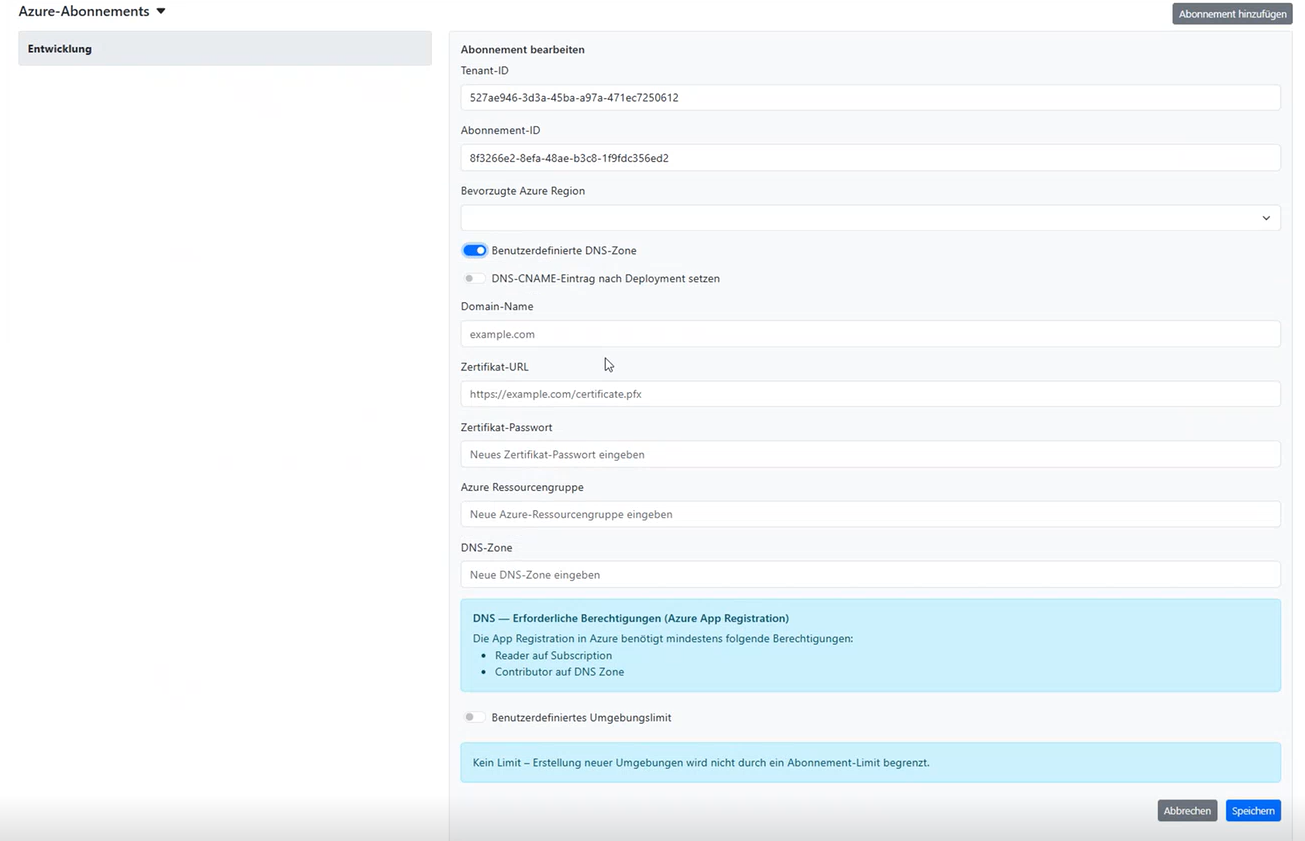The height and width of the screenshot is (841, 1305).
Task: Click the Abonnement bearbeiten panel header
Action: (x=521, y=49)
